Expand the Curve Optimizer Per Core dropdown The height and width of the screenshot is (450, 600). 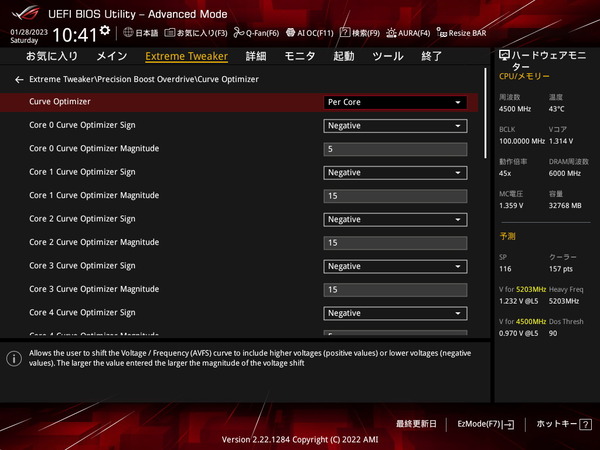coord(395,102)
